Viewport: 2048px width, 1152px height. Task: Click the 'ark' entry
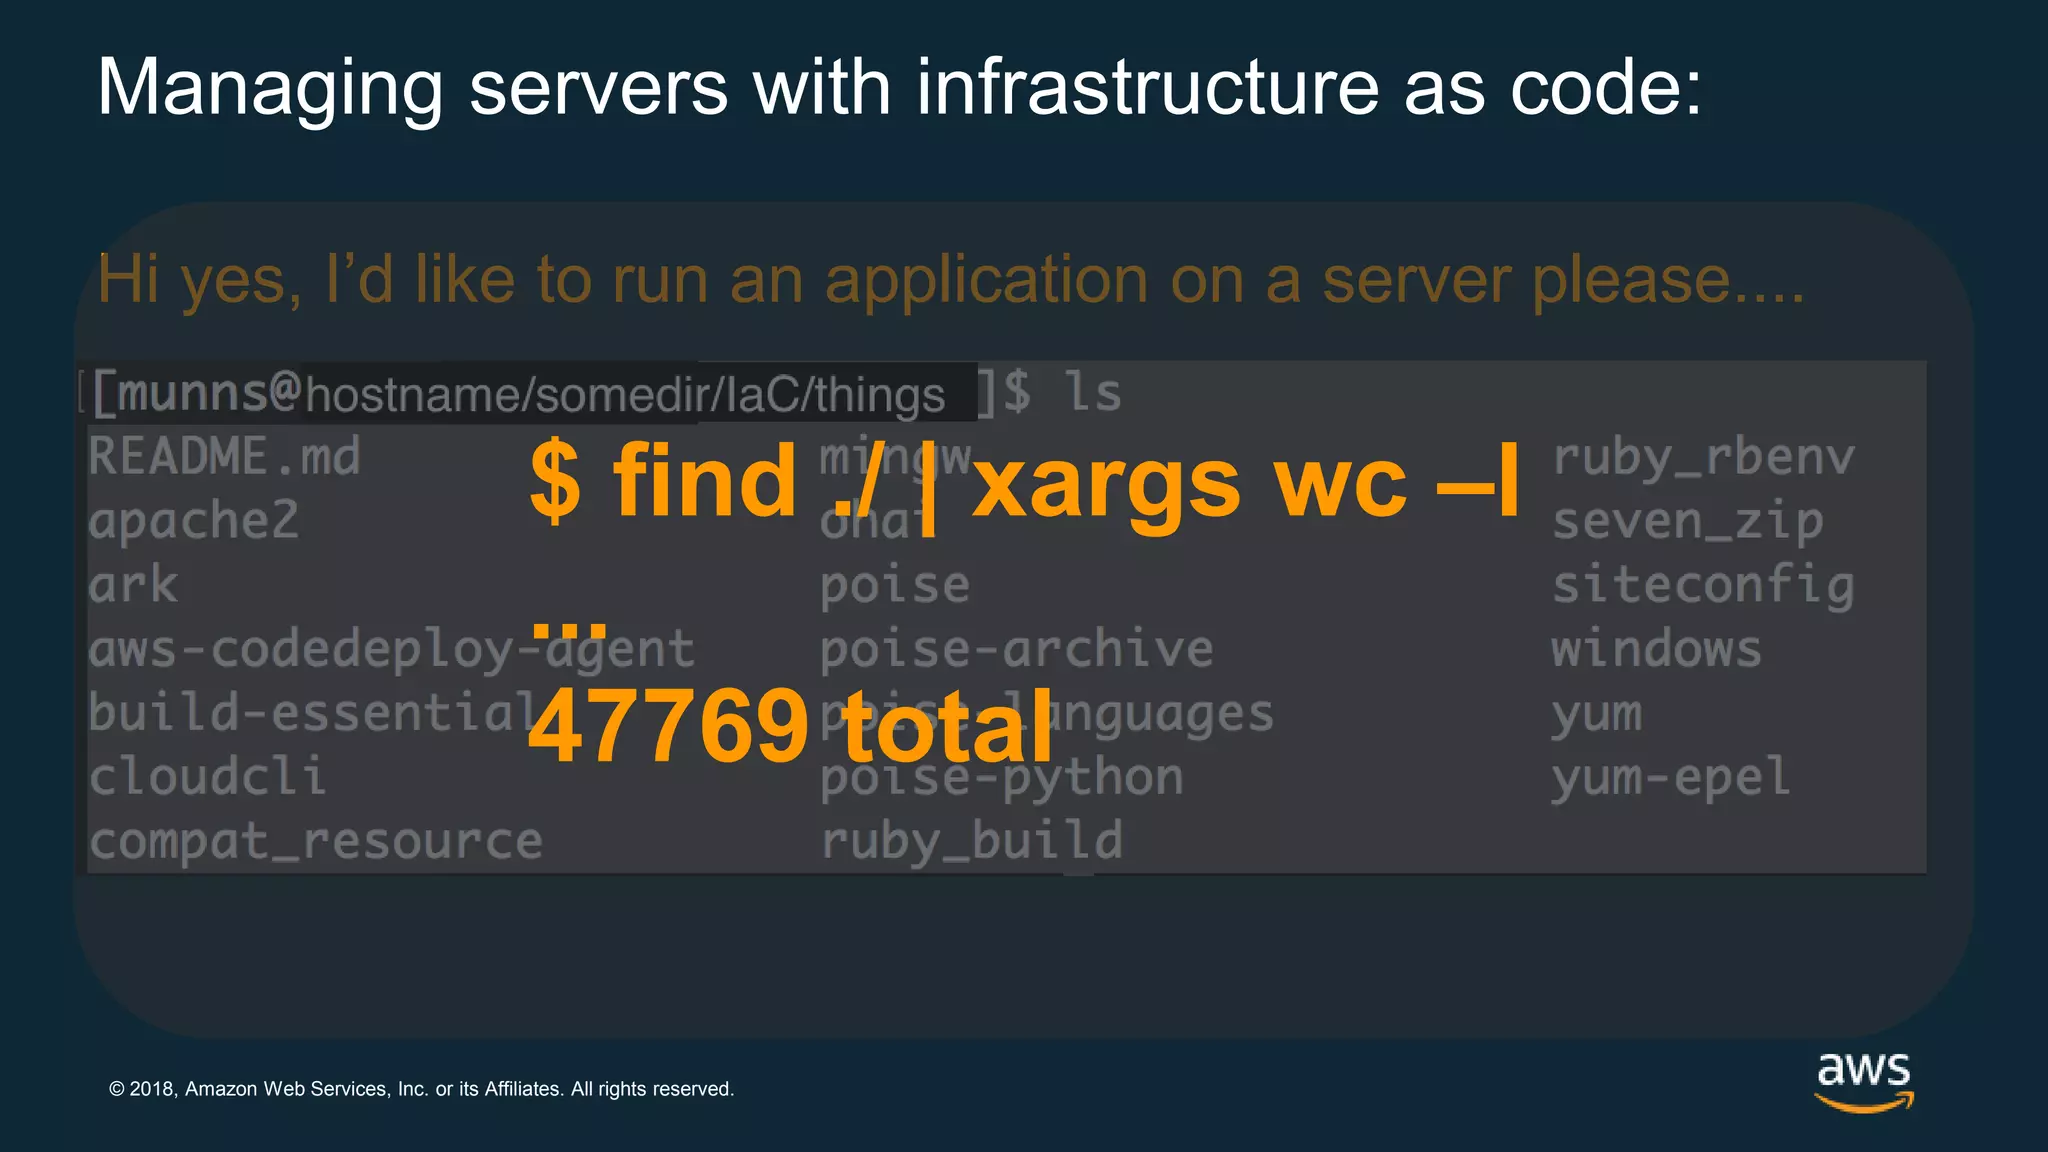point(133,584)
